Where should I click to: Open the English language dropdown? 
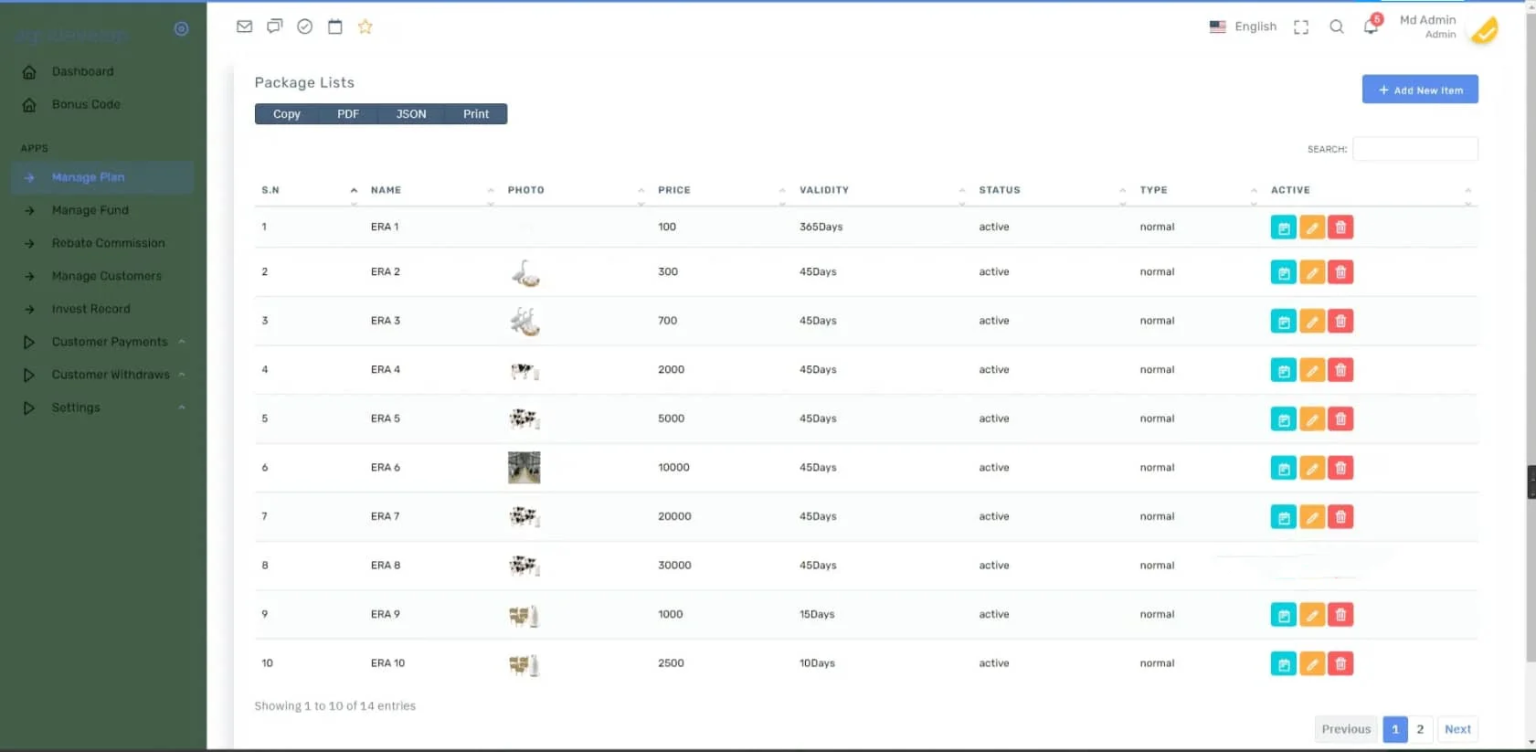click(1243, 27)
